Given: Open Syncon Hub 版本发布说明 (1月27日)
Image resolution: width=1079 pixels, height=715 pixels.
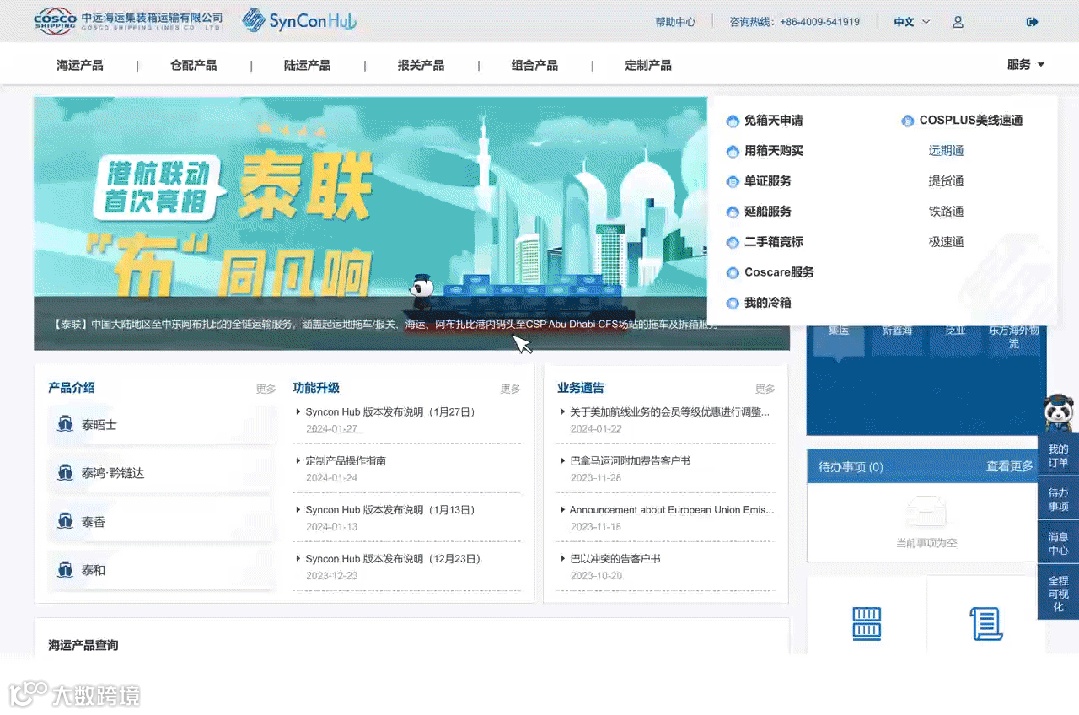Looking at the screenshot, I should pyautogui.click(x=390, y=412).
